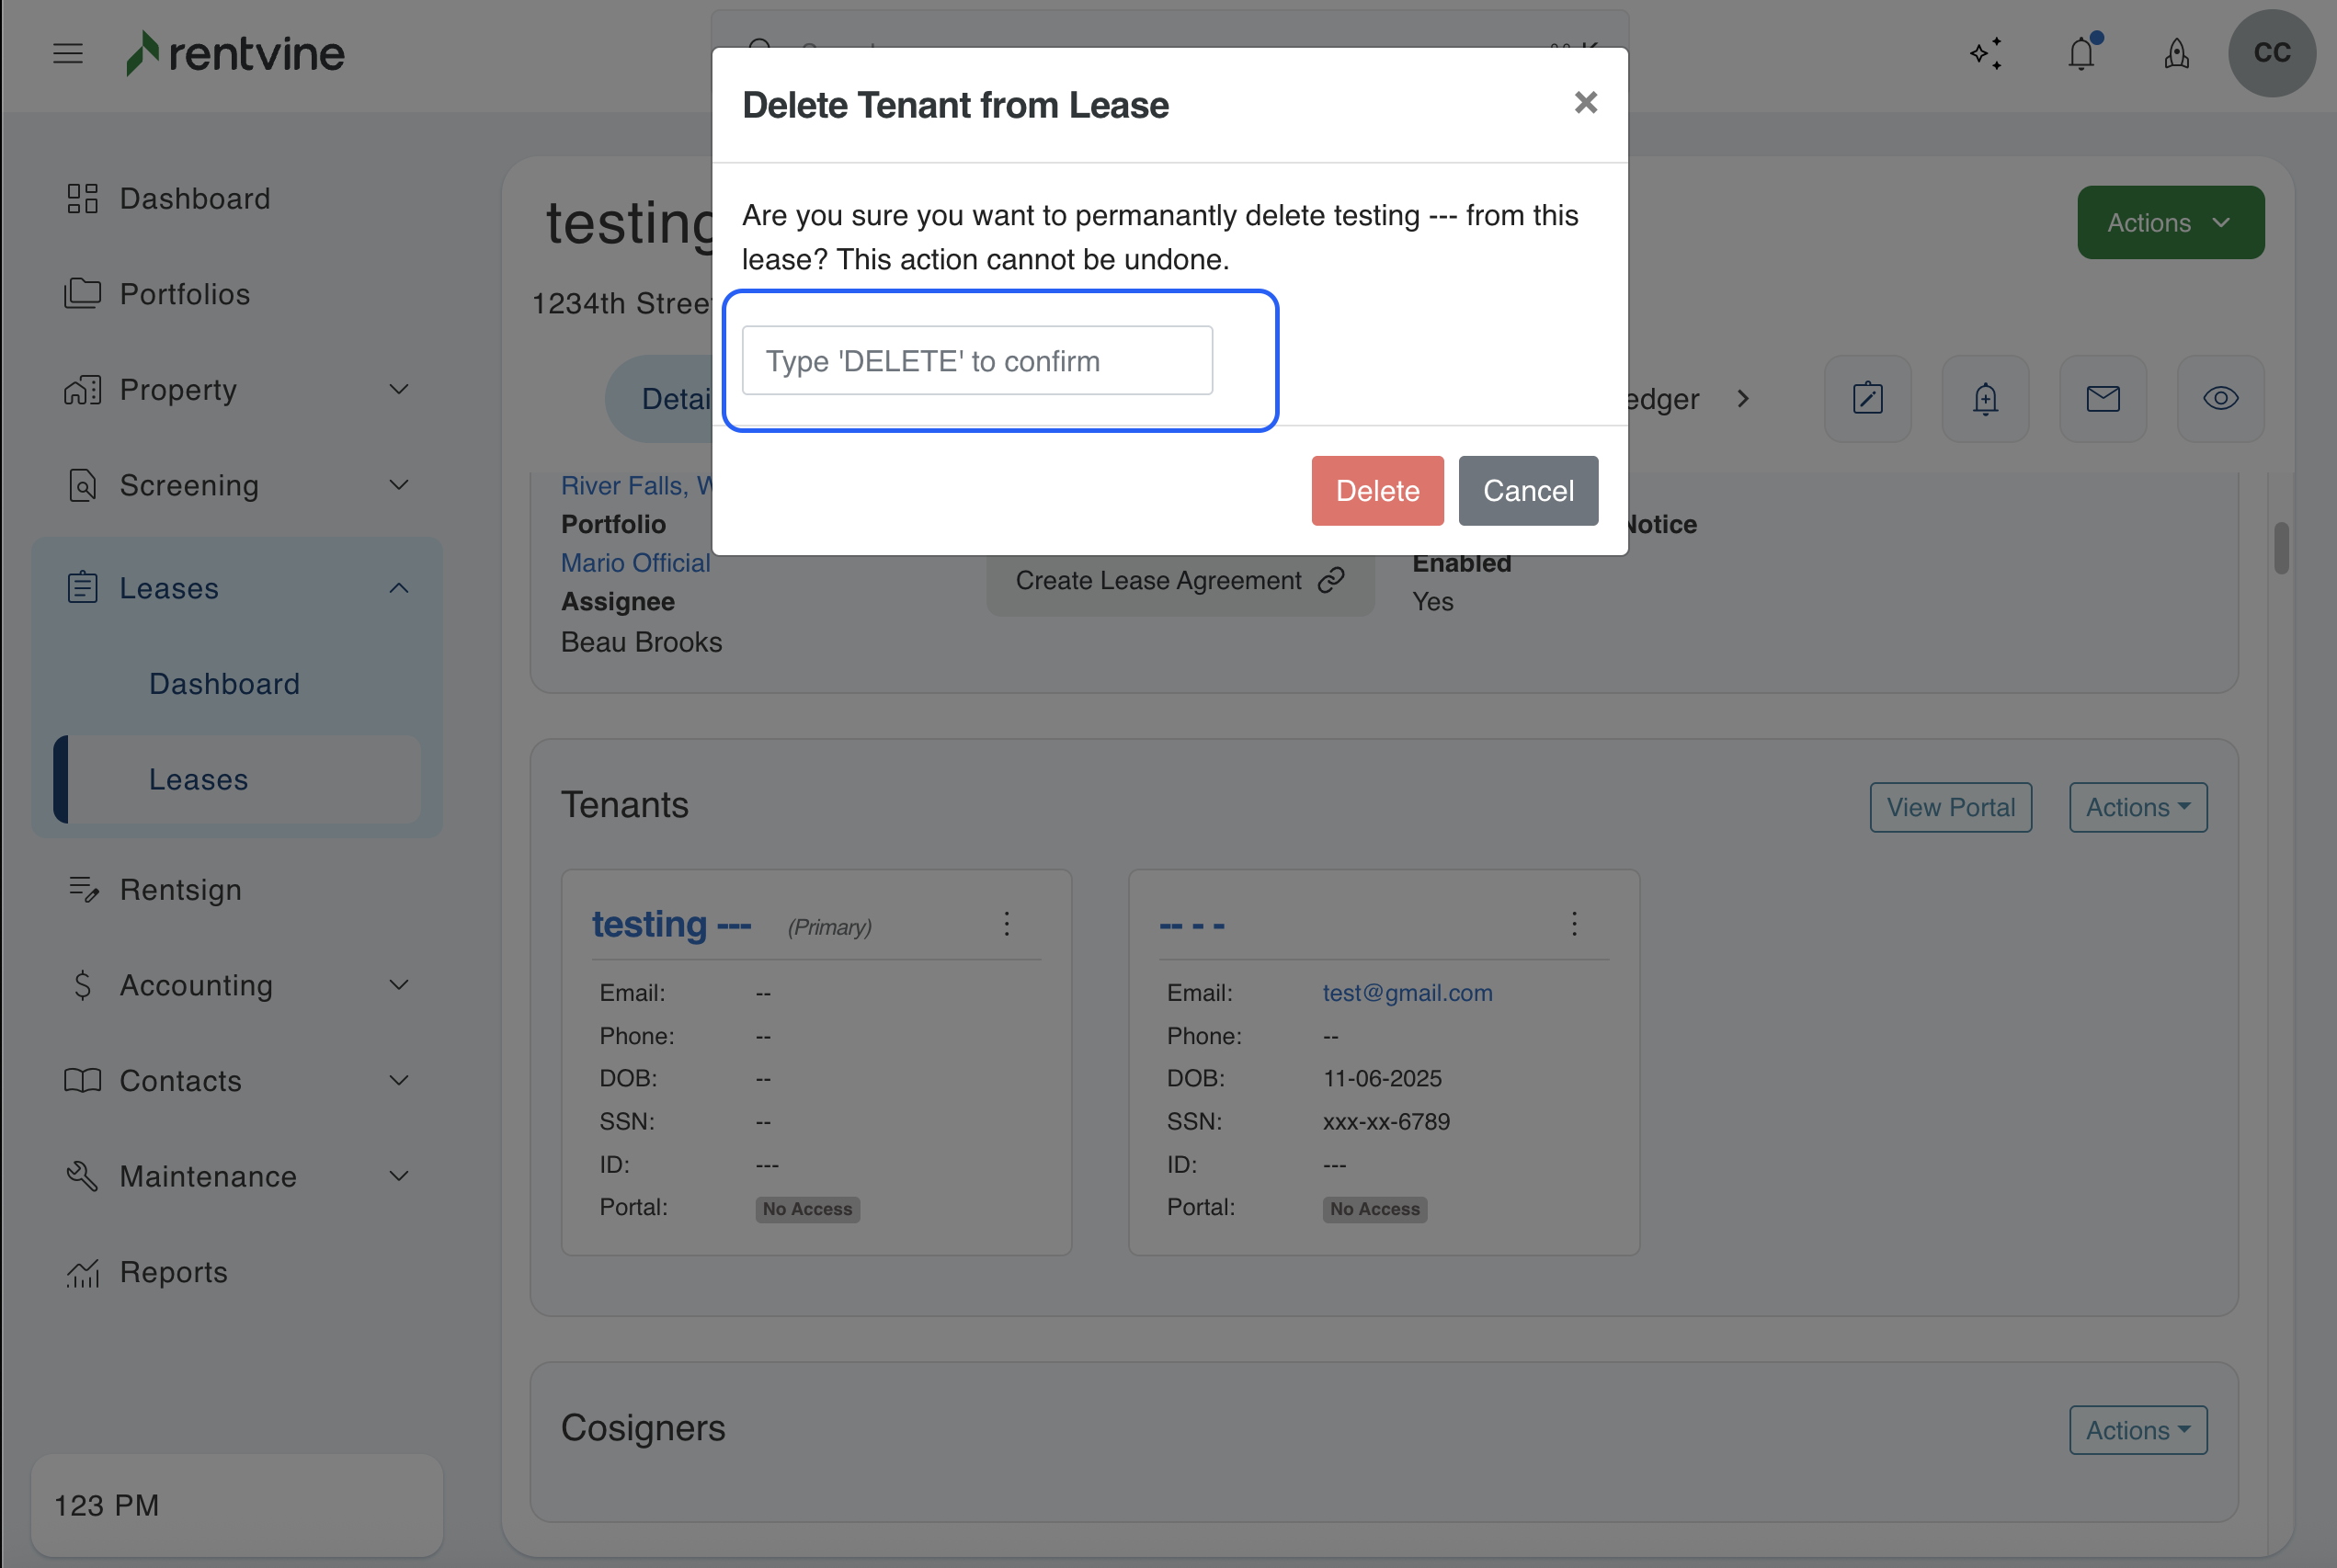
Task: Click the envelope mail icon
Action: 2103,399
